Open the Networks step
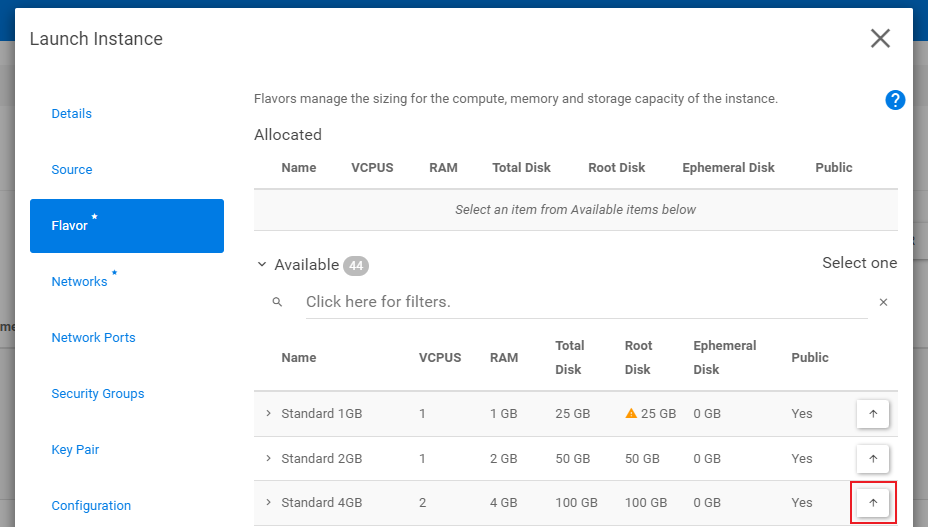 [x=79, y=281]
